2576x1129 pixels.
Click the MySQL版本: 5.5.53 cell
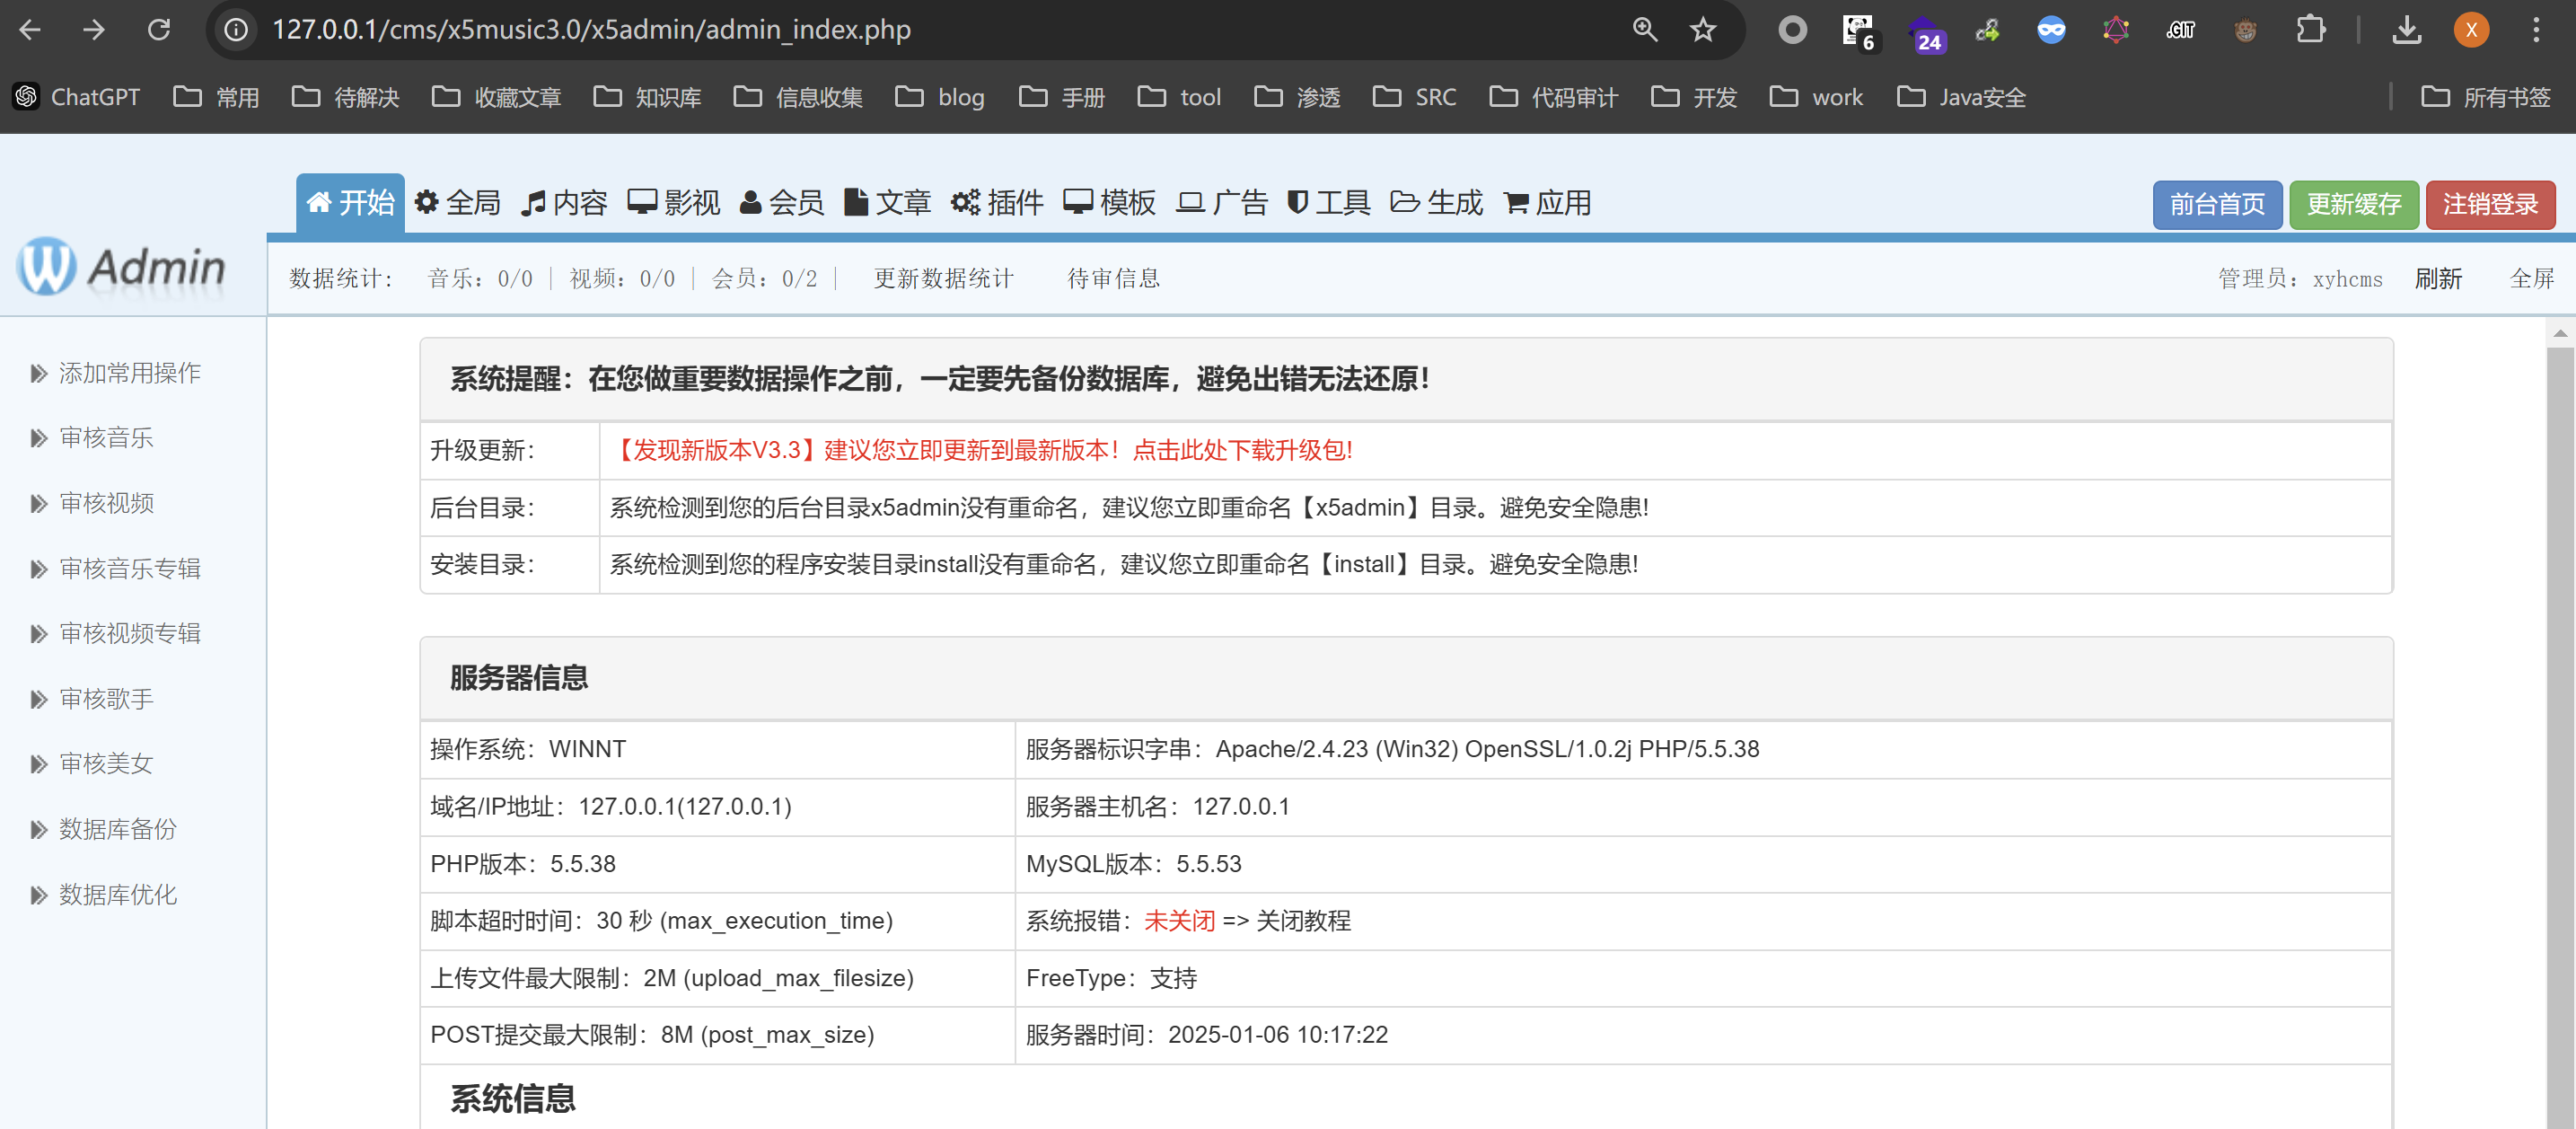1702,863
